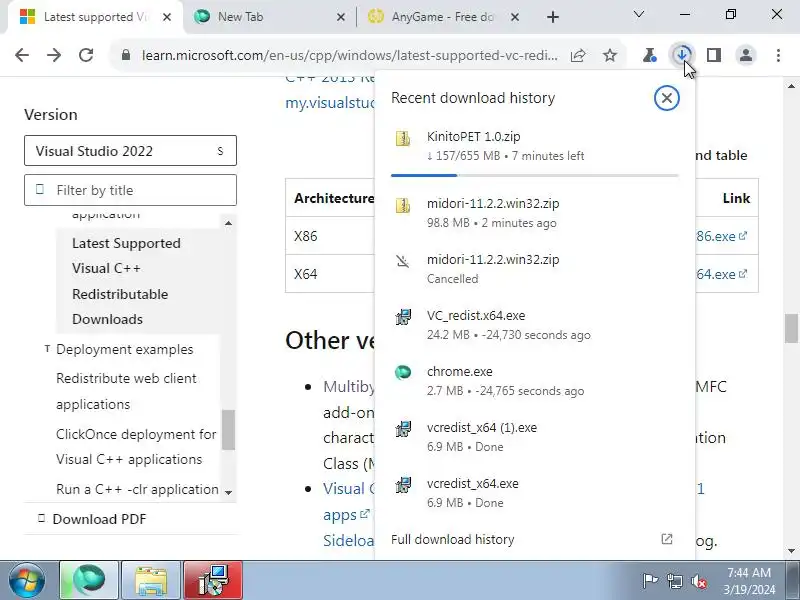Open the Chrome three-dot menu

click(x=778, y=55)
